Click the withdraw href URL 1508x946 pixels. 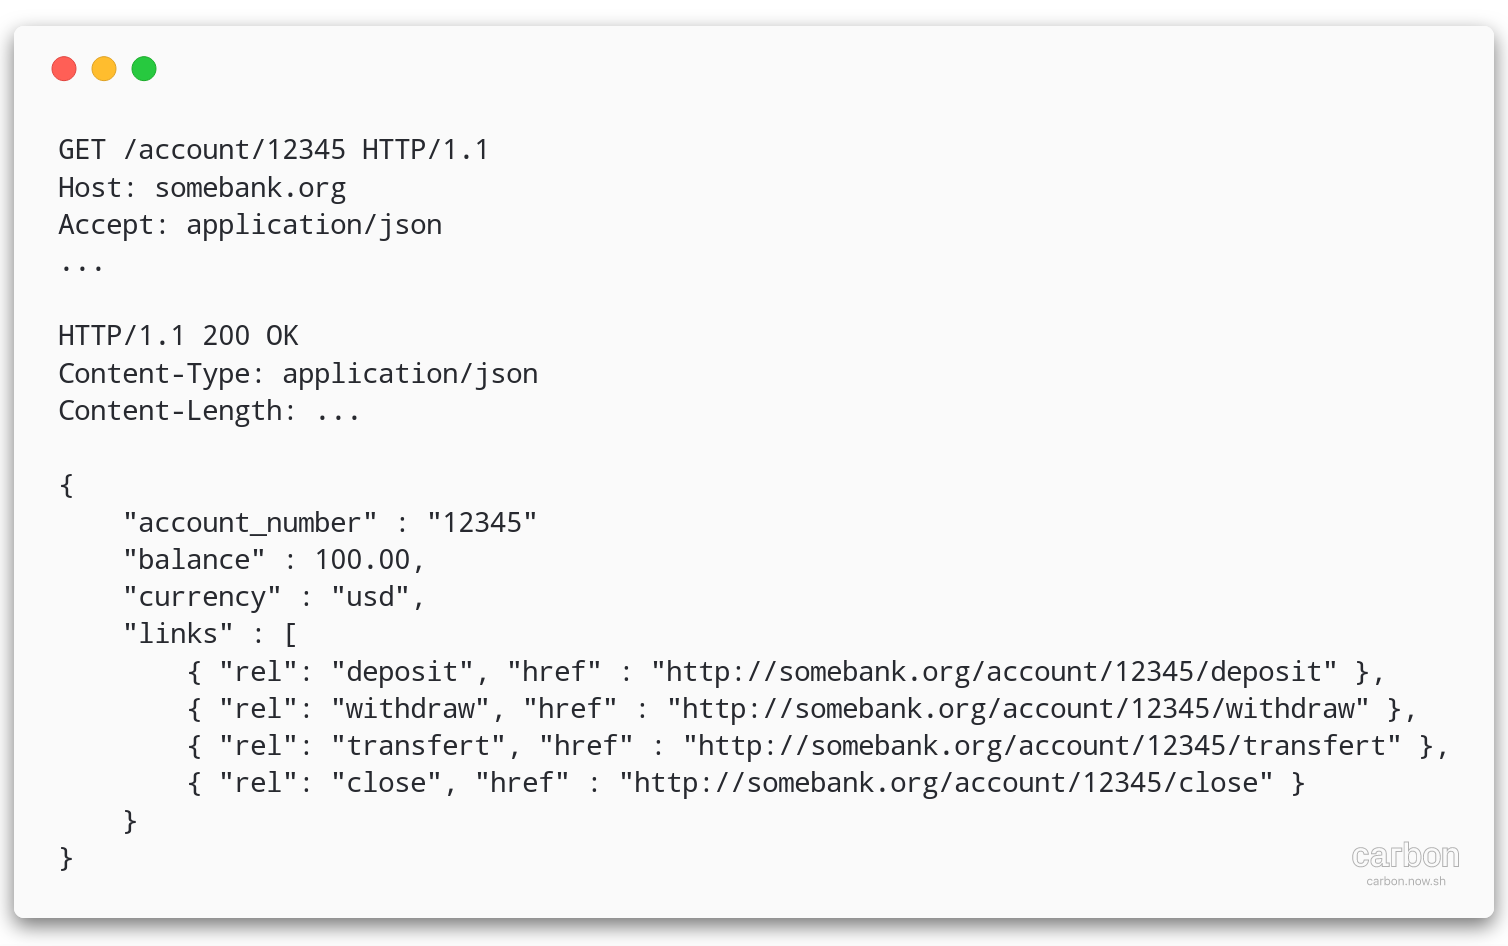[x=1018, y=709]
